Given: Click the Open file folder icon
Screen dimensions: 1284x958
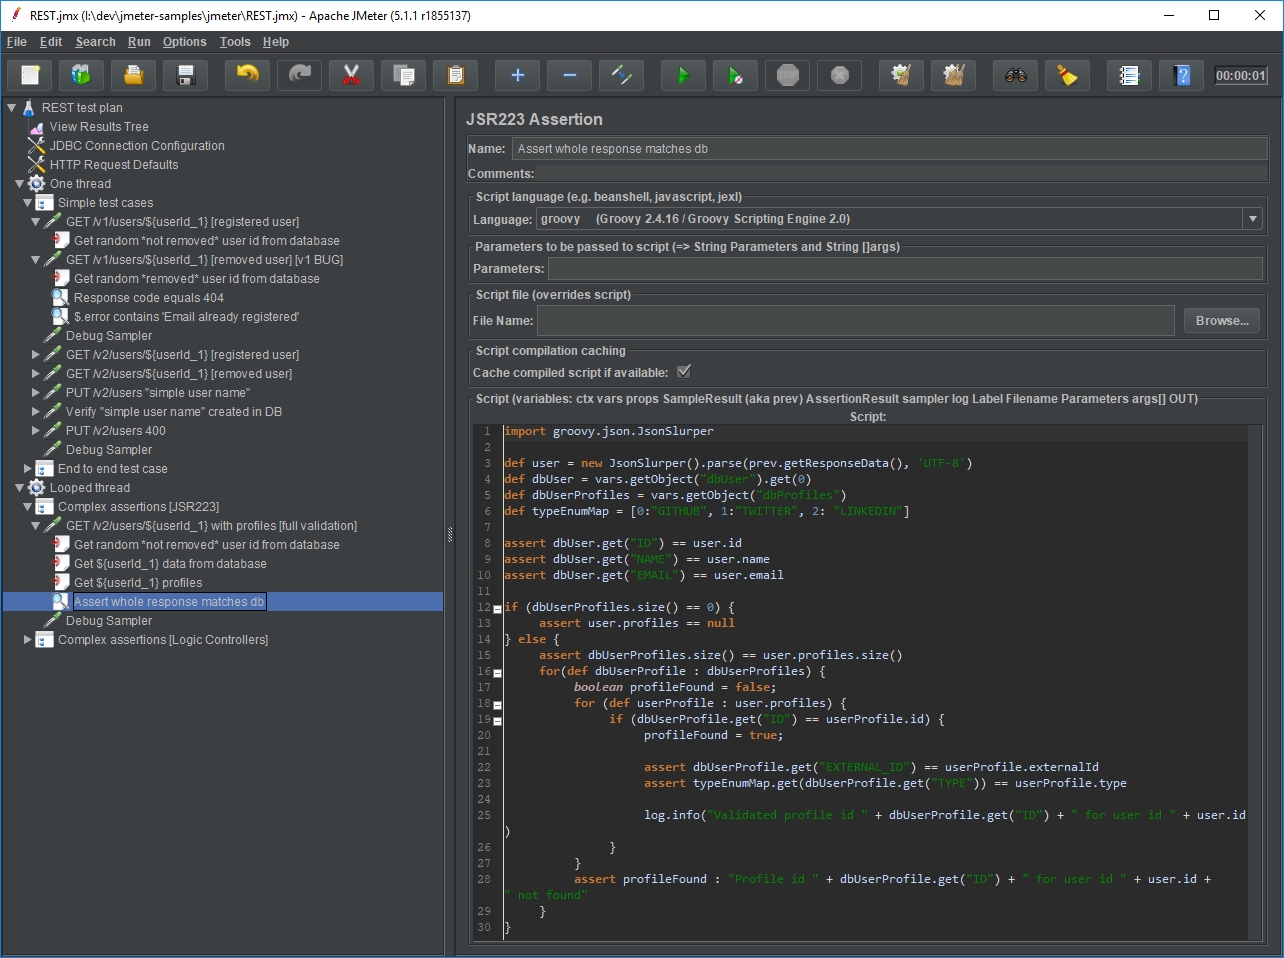Looking at the screenshot, I should 134,75.
